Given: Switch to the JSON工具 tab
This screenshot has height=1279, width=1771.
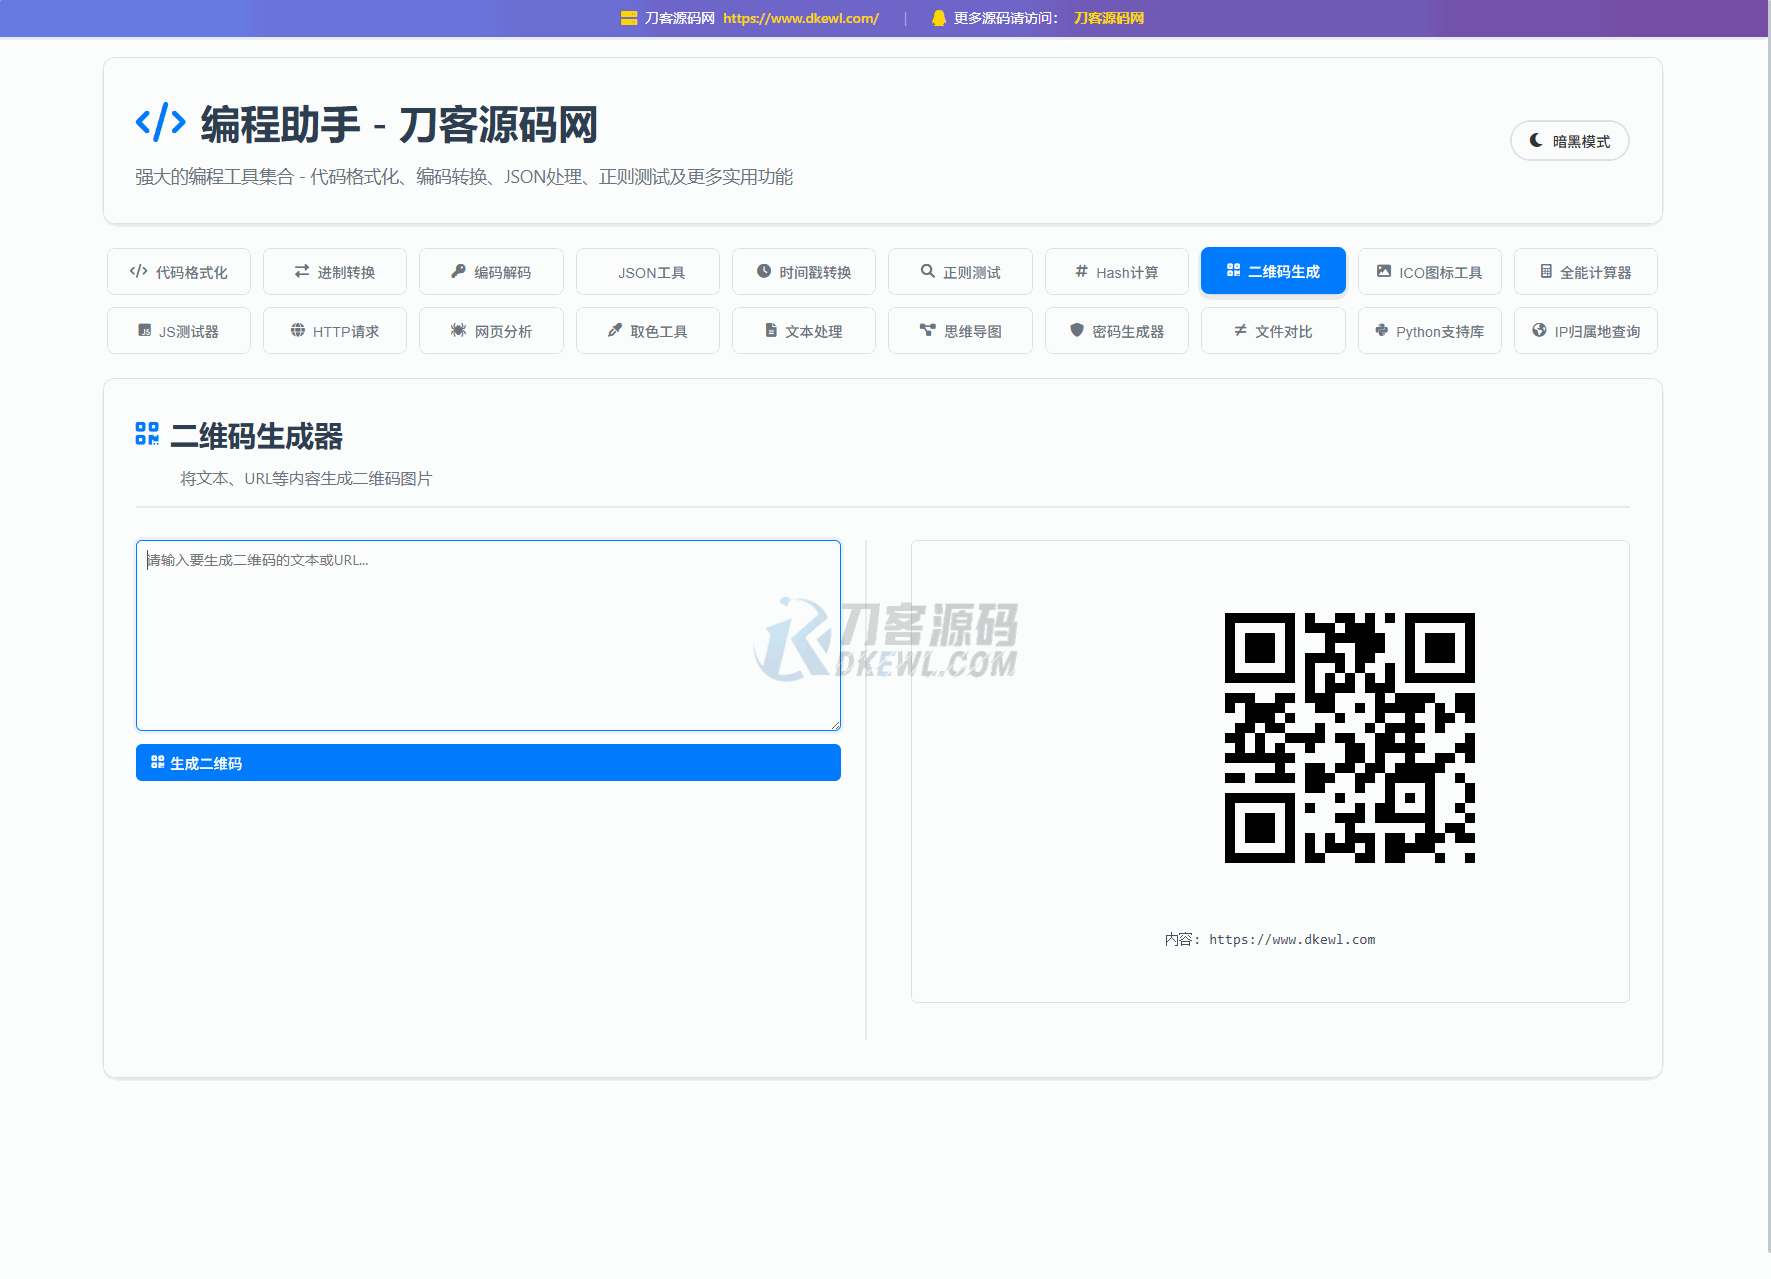Looking at the screenshot, I should 648,272.
